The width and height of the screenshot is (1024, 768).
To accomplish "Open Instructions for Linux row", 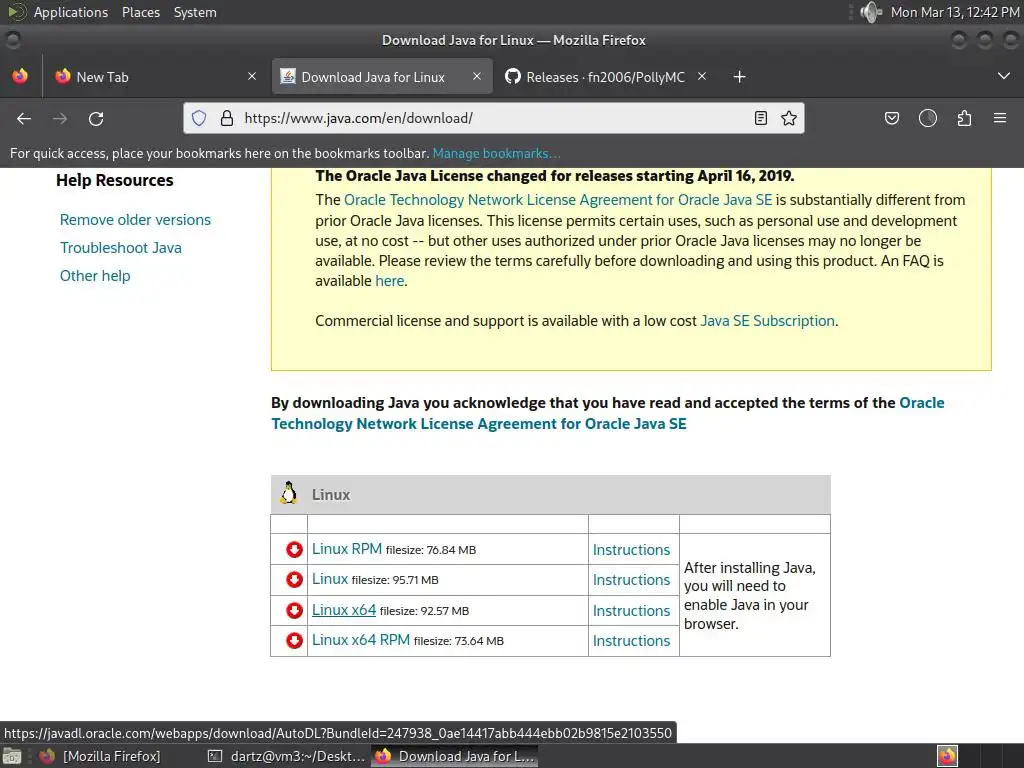I will point(632,580).
